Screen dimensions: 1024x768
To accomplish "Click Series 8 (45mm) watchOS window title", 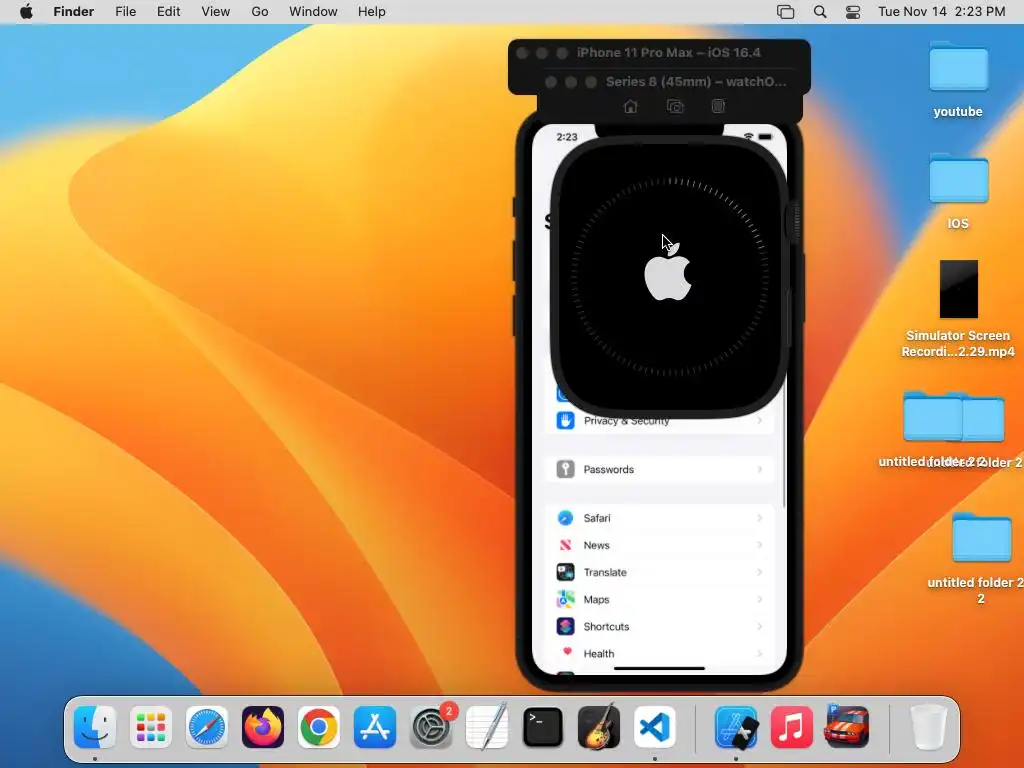I will 696,82.
